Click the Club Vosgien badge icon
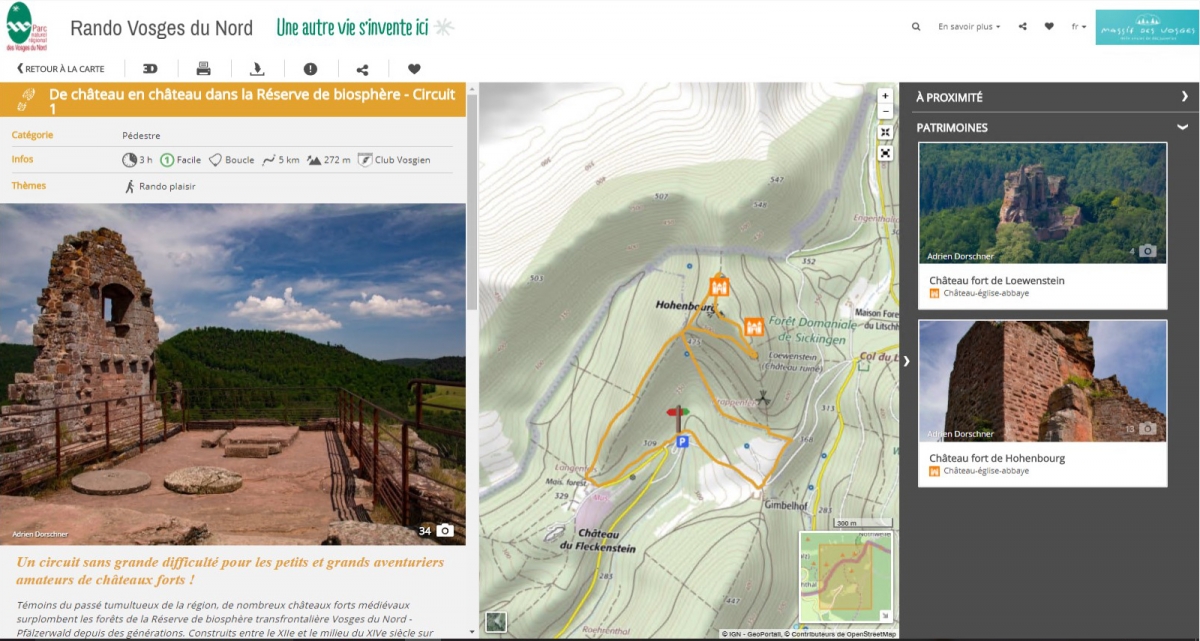Viewport: 1200px width, 641px height. [365, 160]
